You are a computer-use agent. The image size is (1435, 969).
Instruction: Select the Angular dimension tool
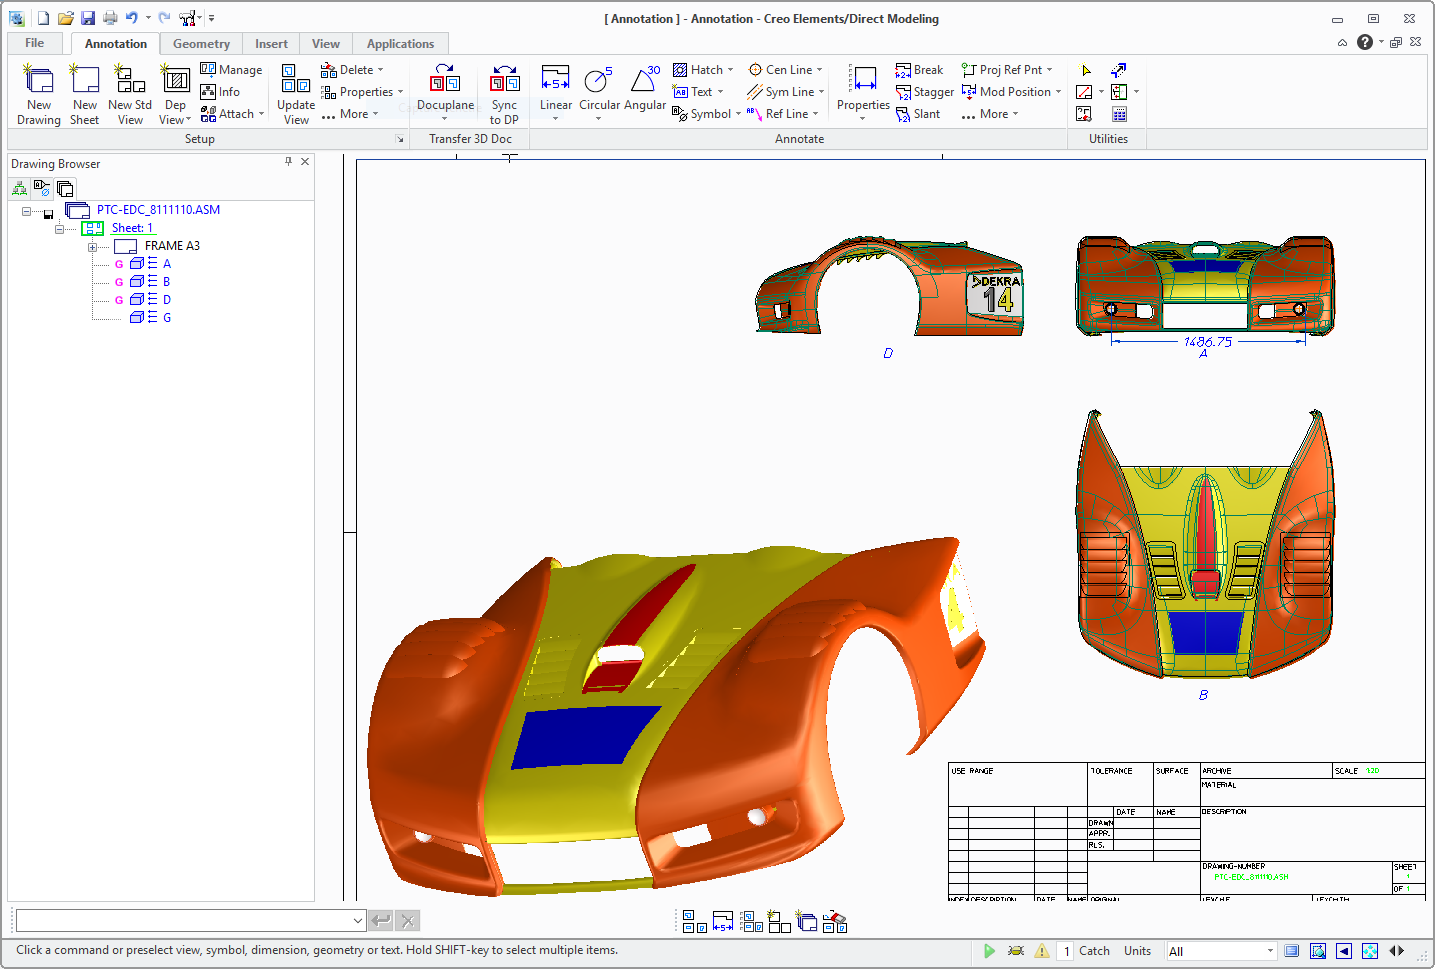coord(645,79)
